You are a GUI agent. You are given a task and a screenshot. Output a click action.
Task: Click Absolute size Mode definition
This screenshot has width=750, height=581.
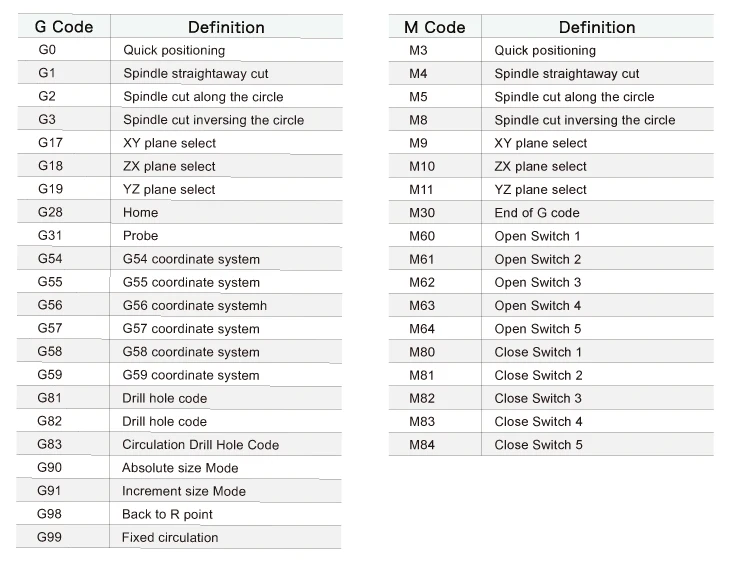point(180,468)
